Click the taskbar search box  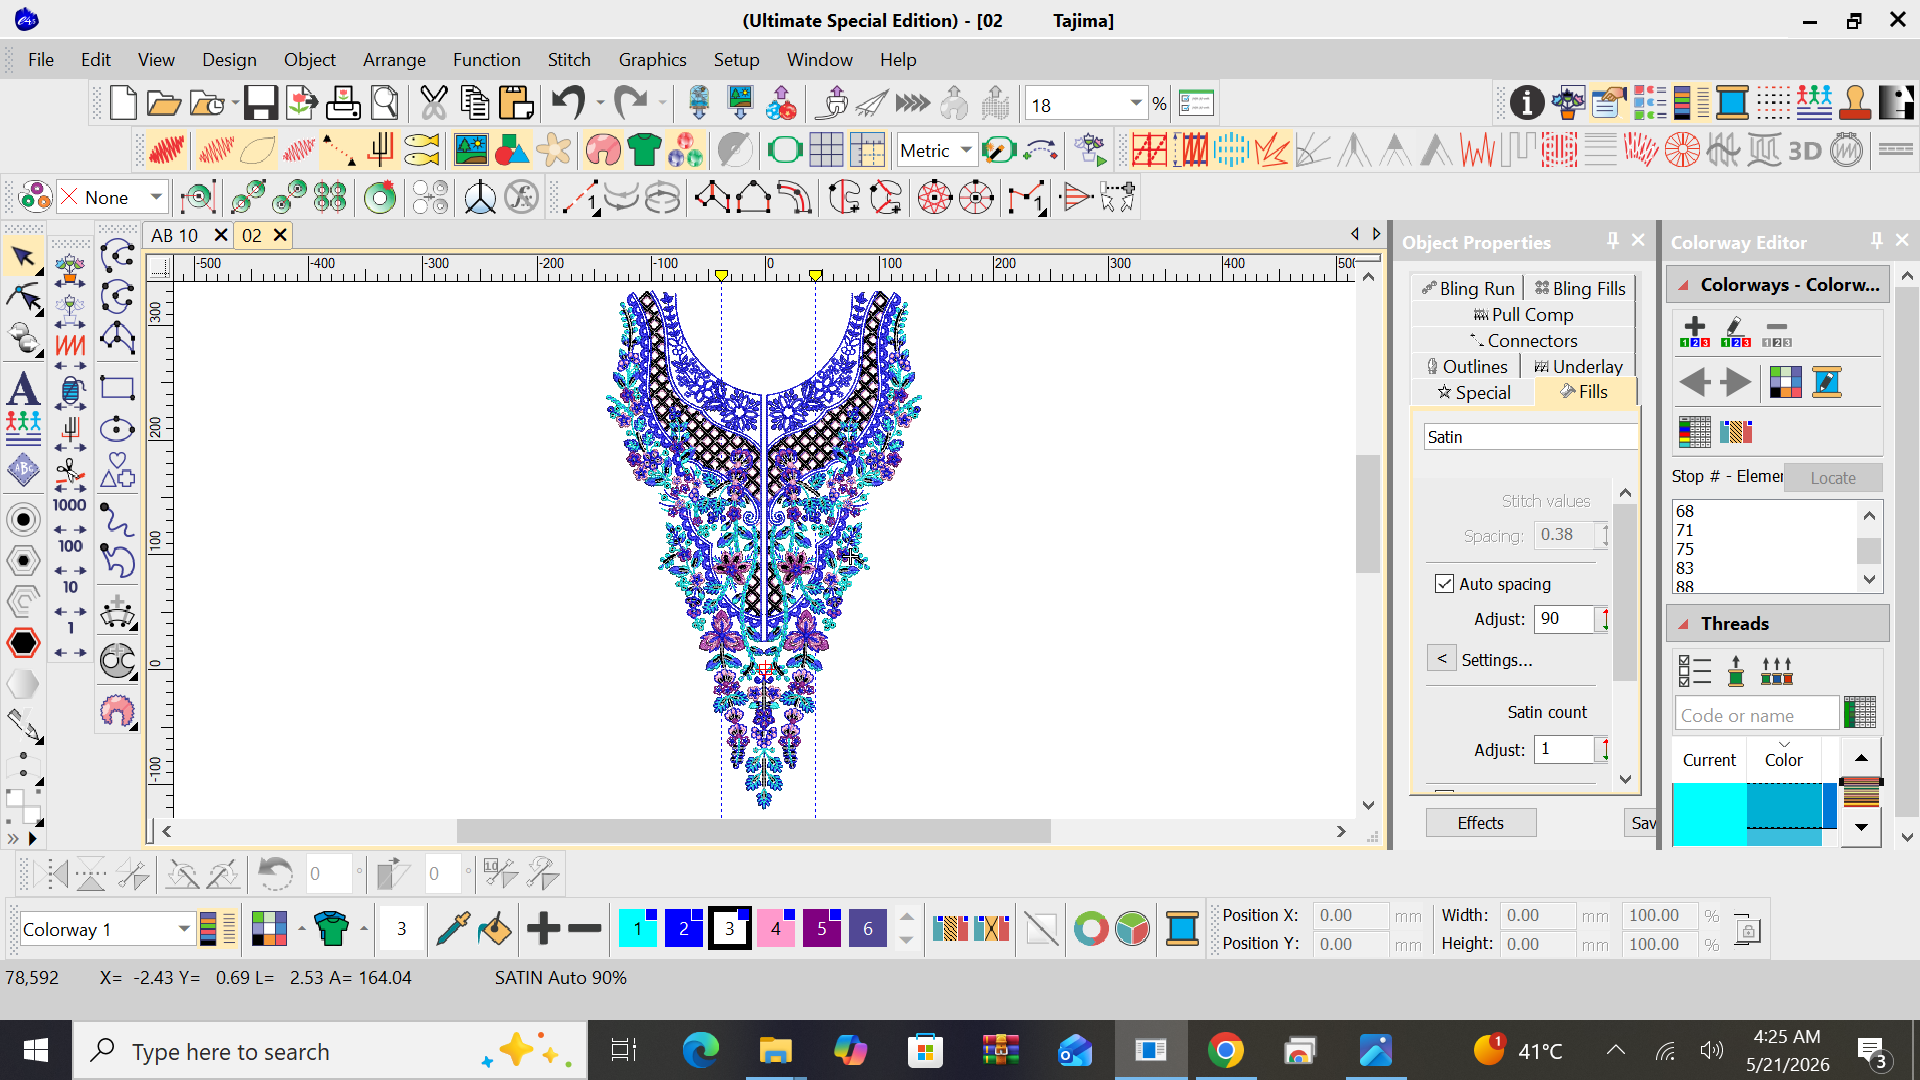pos(330,1051)
